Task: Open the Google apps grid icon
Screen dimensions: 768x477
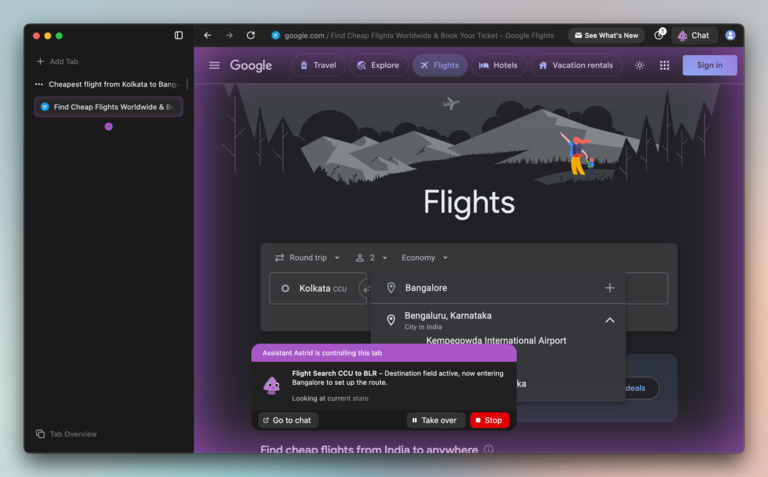Action: (664, 65)
